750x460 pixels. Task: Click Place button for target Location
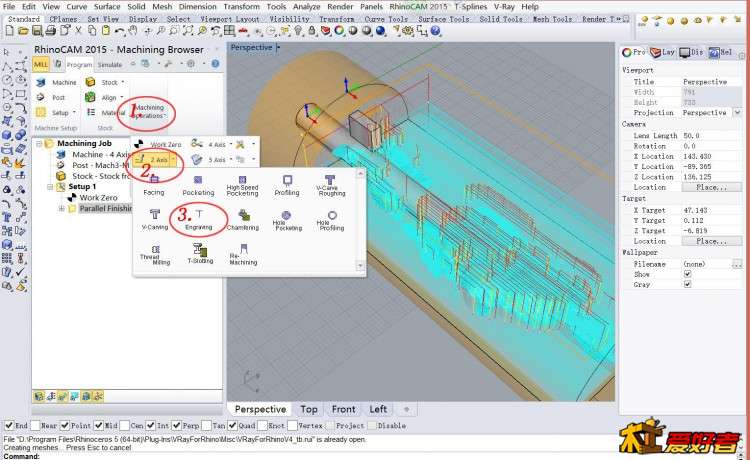[712, 241]
